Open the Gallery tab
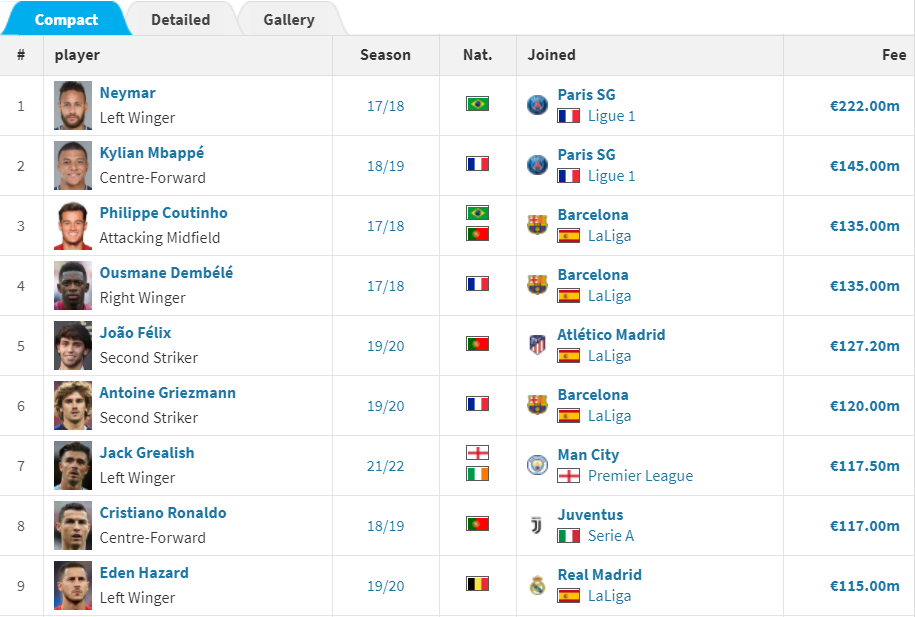Viewport: 915px width, 617px height. click(x=289, y=19)
